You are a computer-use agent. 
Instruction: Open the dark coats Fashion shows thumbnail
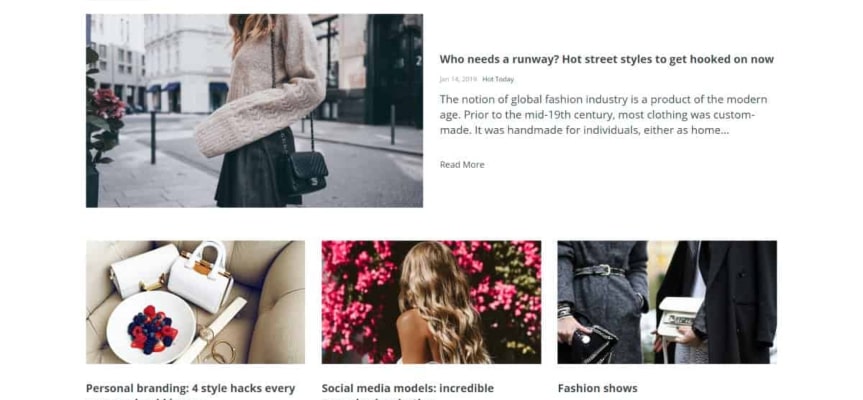pos(667,302)
